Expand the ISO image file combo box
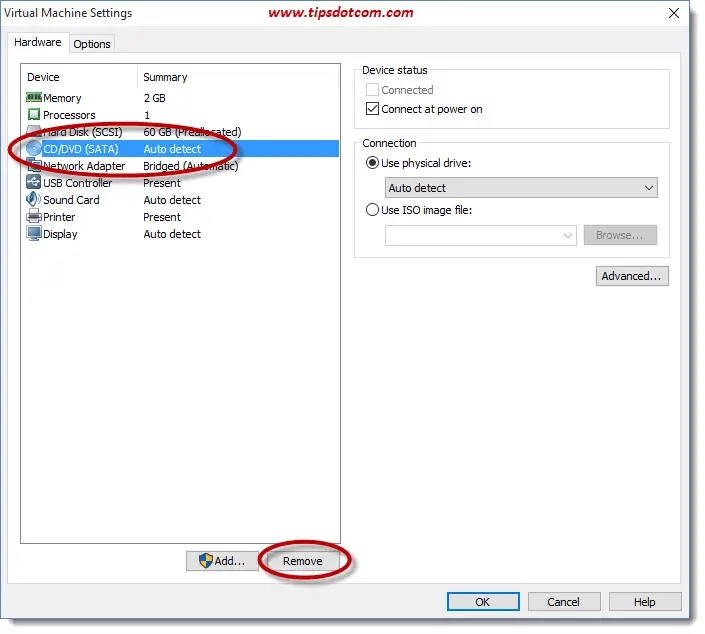Viewport: 705px width, 634px height. (568, 236)
